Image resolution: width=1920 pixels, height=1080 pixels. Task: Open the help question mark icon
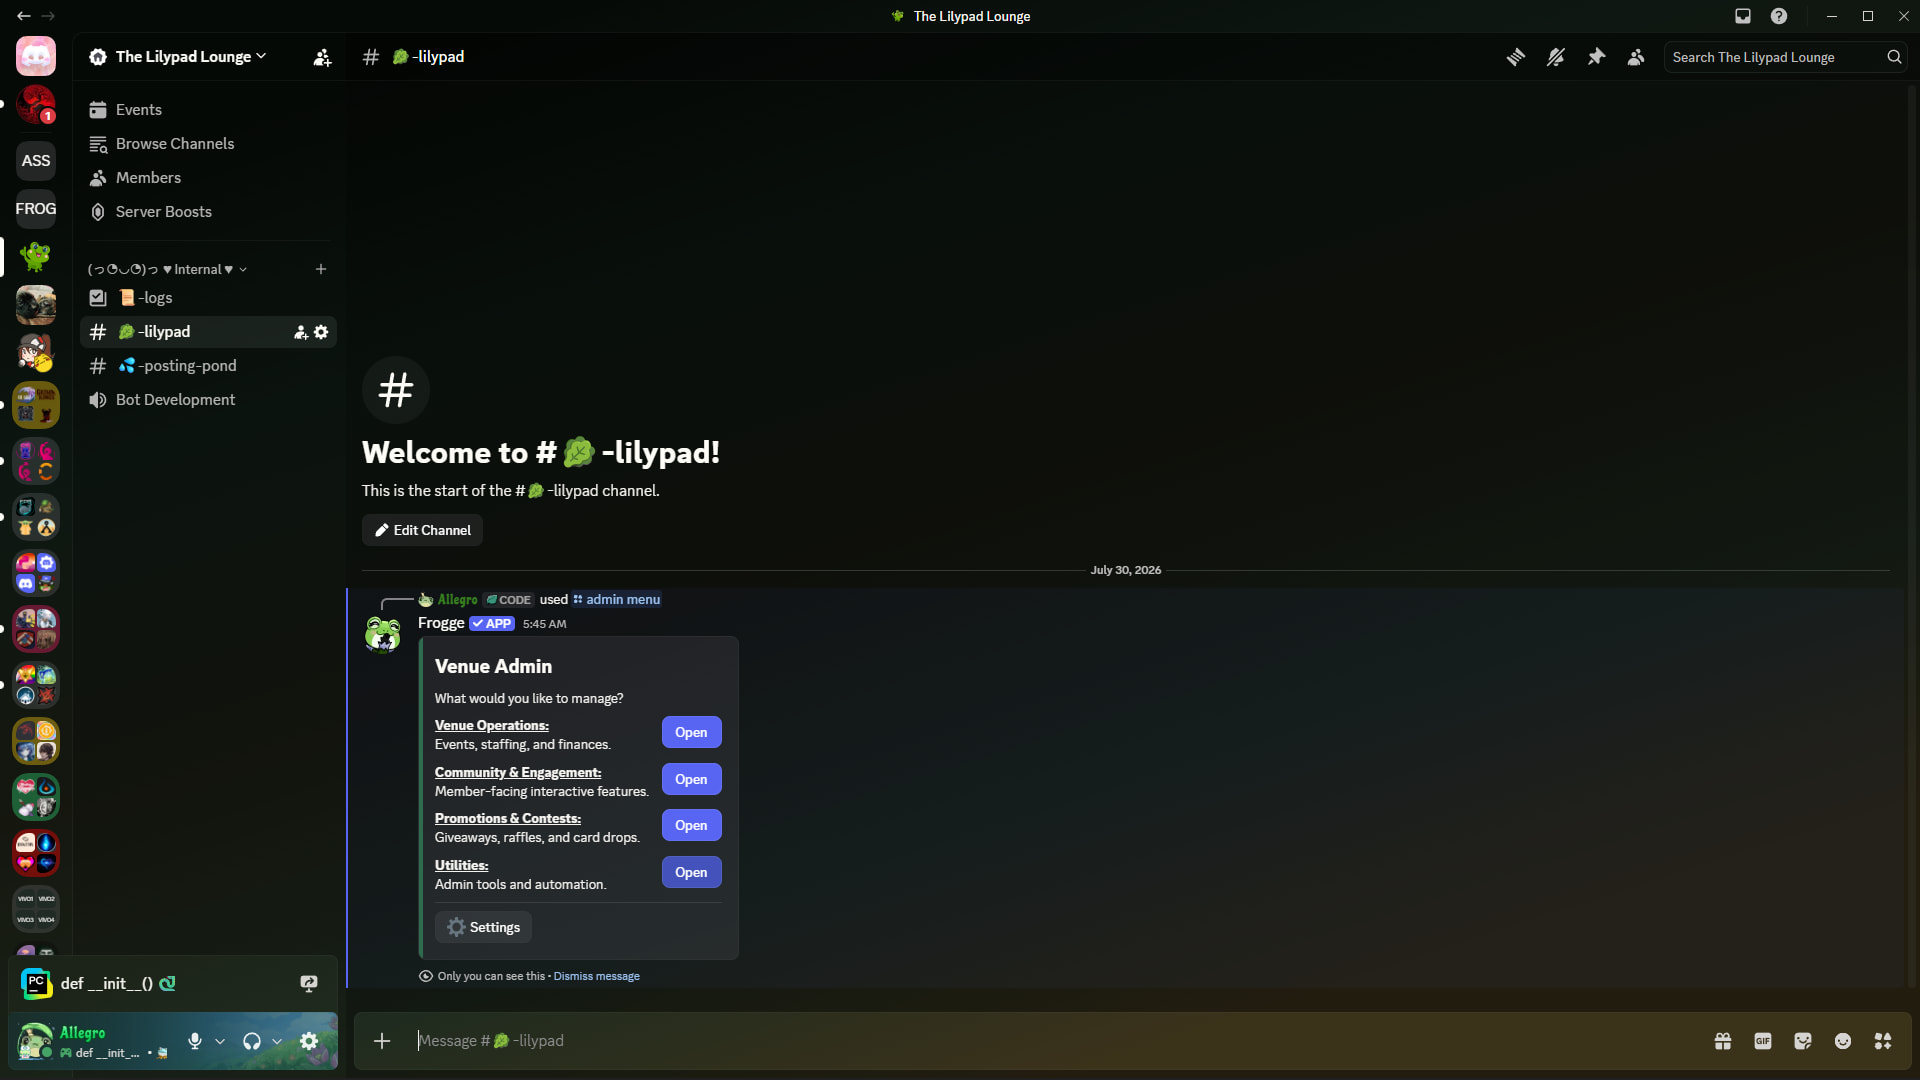(1779, 16)
